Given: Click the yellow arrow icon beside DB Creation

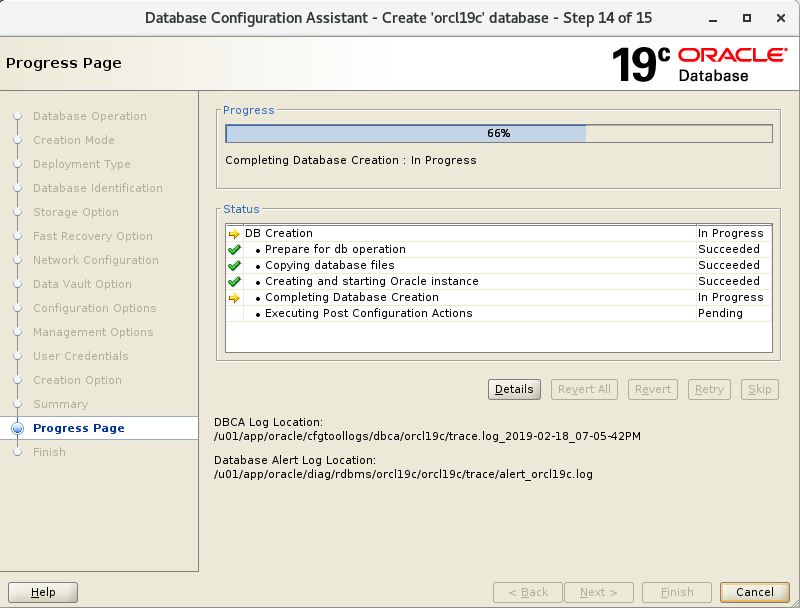Looking at the screenshot, I should pos(234,234).
